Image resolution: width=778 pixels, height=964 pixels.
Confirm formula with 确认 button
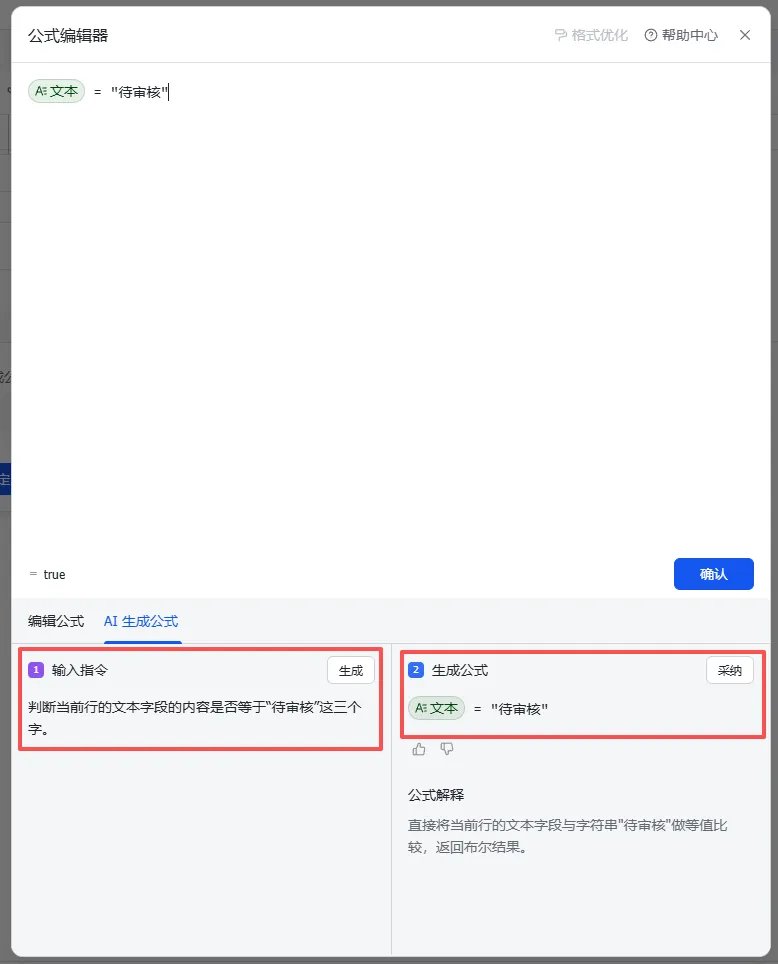(713, 574)
